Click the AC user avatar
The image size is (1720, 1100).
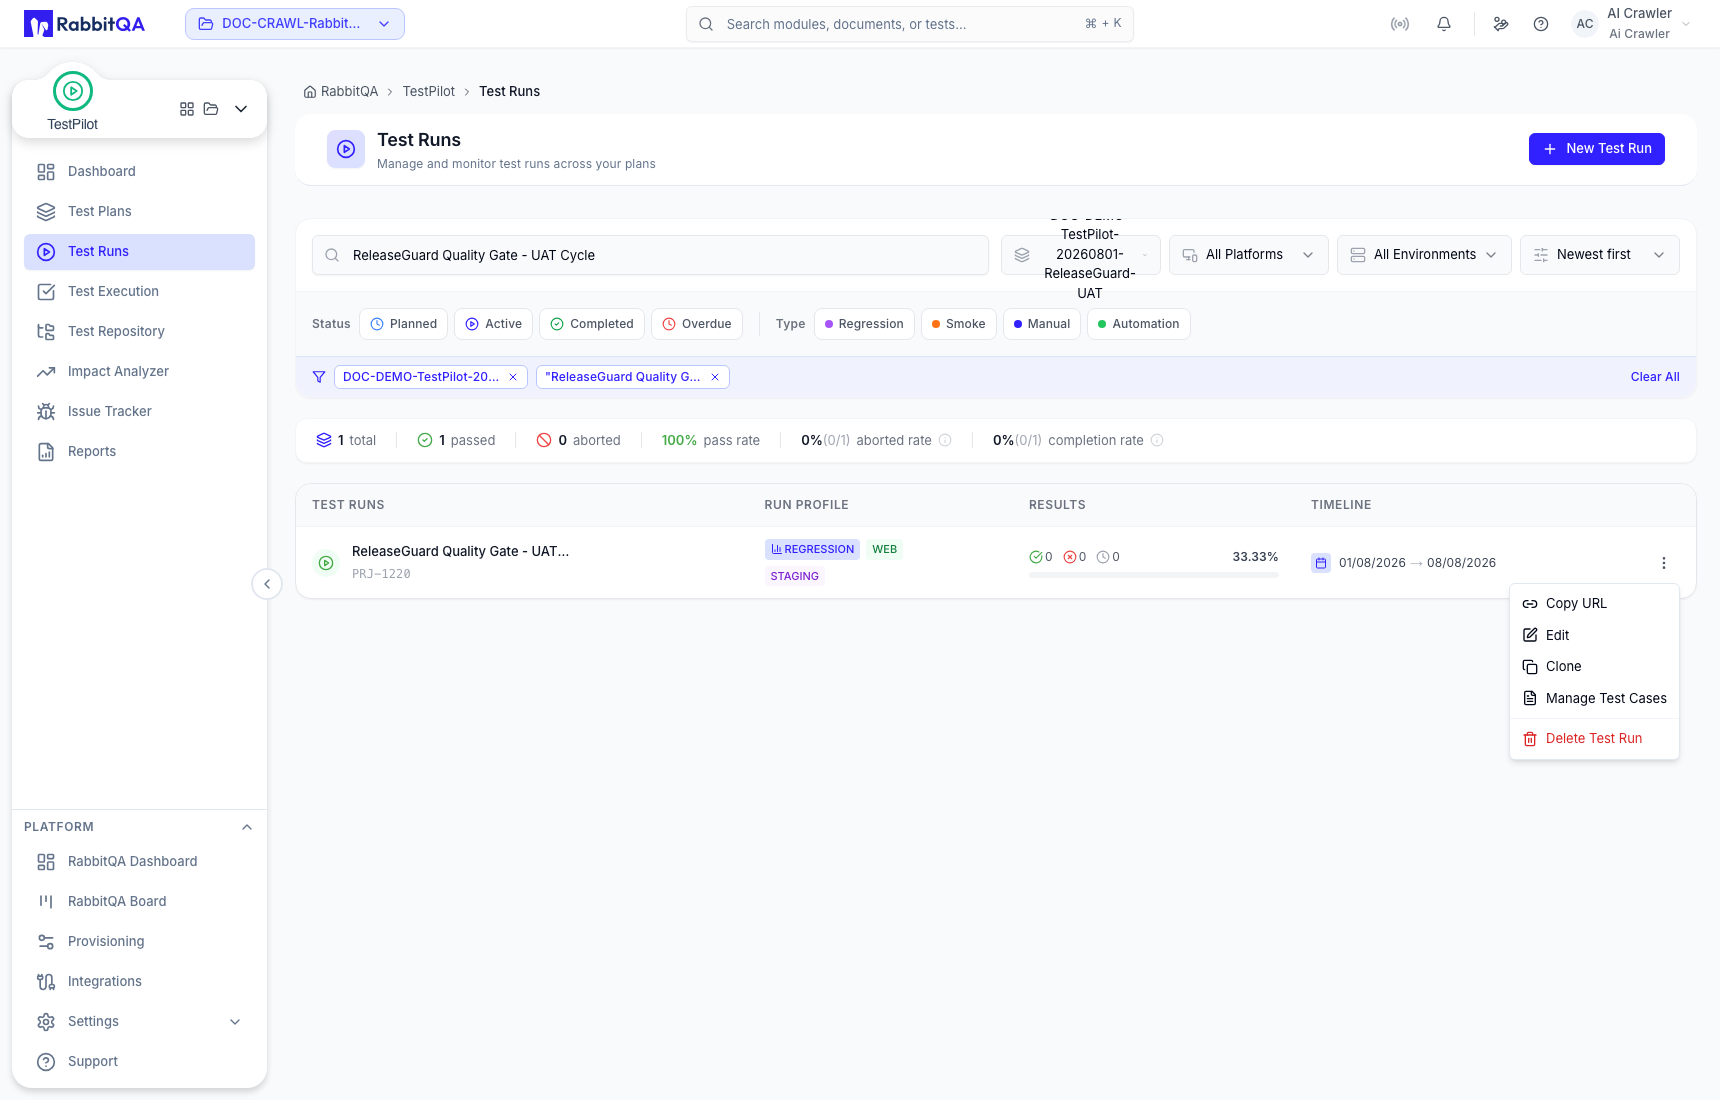[1585, 24]
